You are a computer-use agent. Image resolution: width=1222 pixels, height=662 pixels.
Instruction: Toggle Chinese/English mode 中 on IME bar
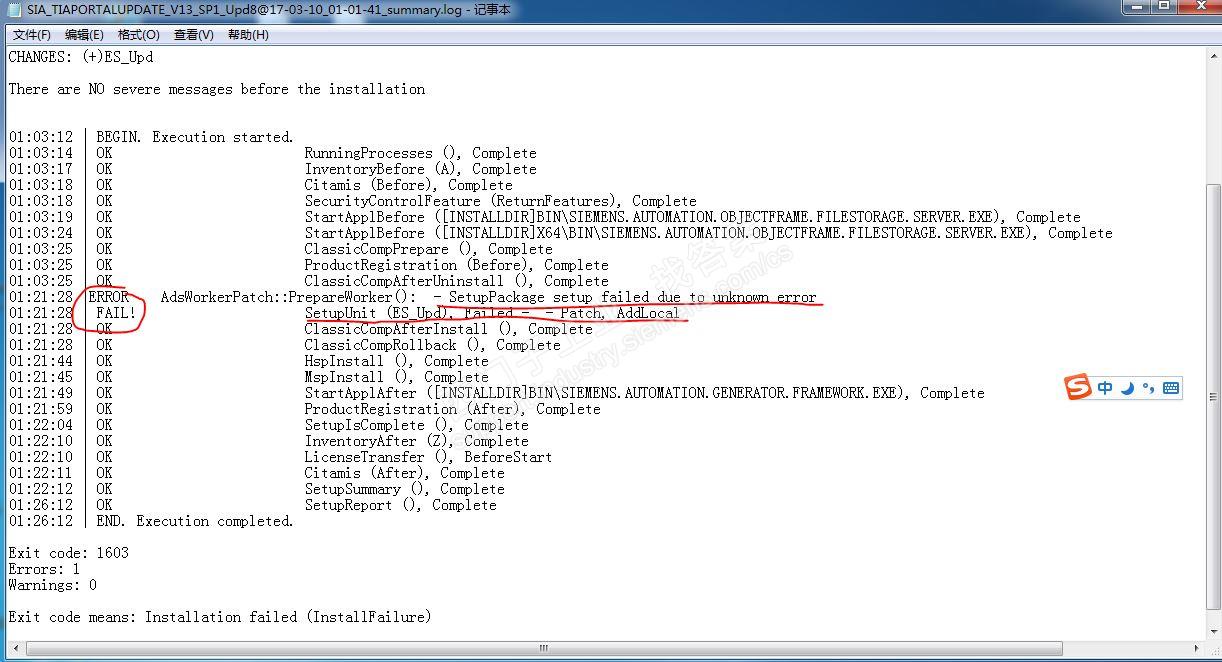click(x=1105, y=388)
